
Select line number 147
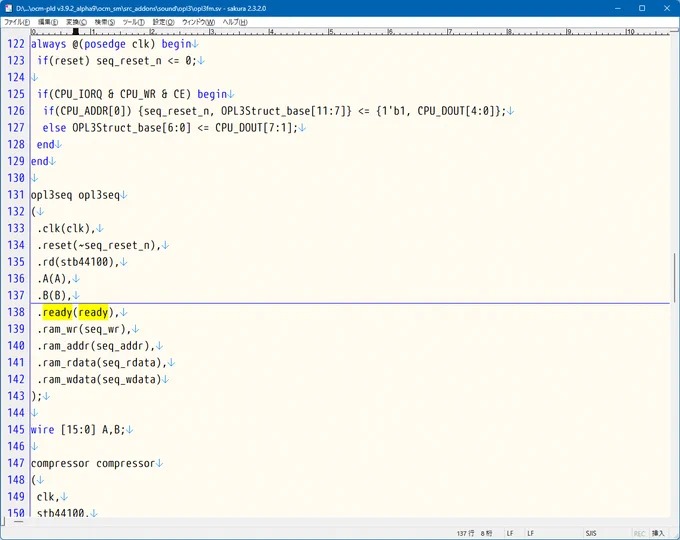16,463
